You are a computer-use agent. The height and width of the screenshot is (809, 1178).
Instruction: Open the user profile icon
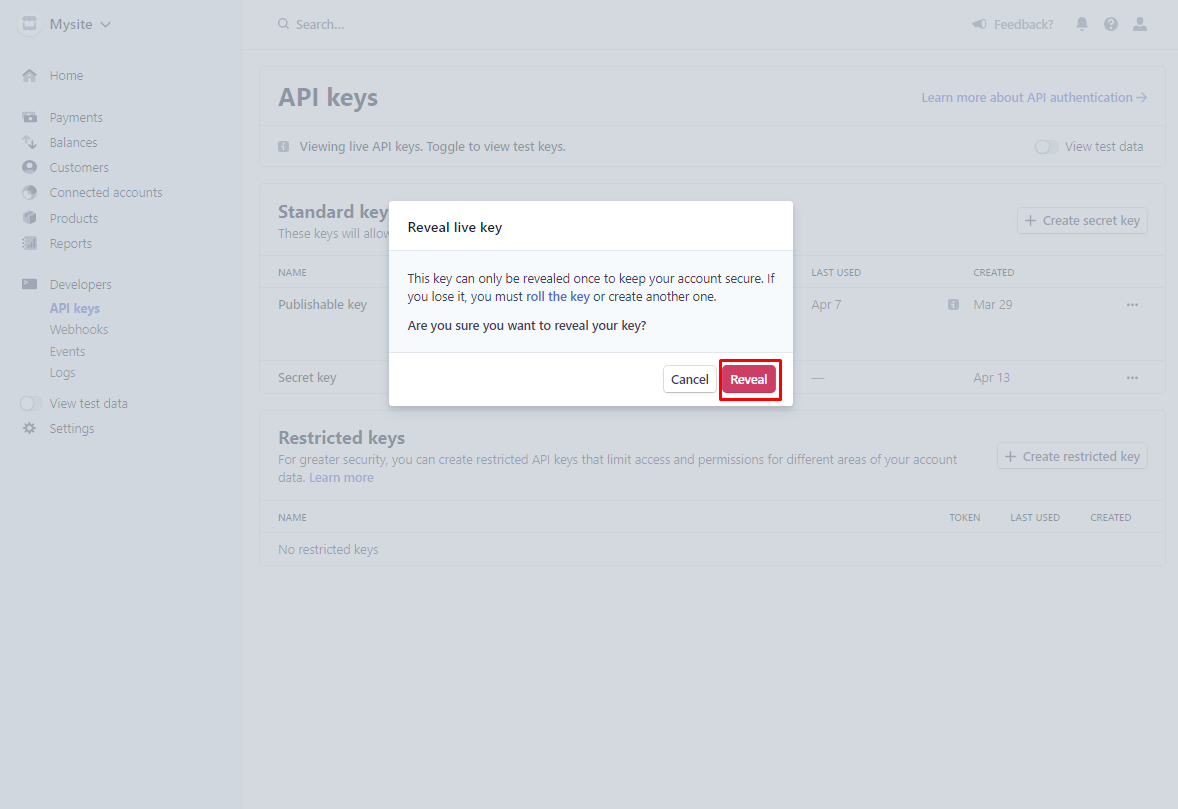(x=1140, y=23)
